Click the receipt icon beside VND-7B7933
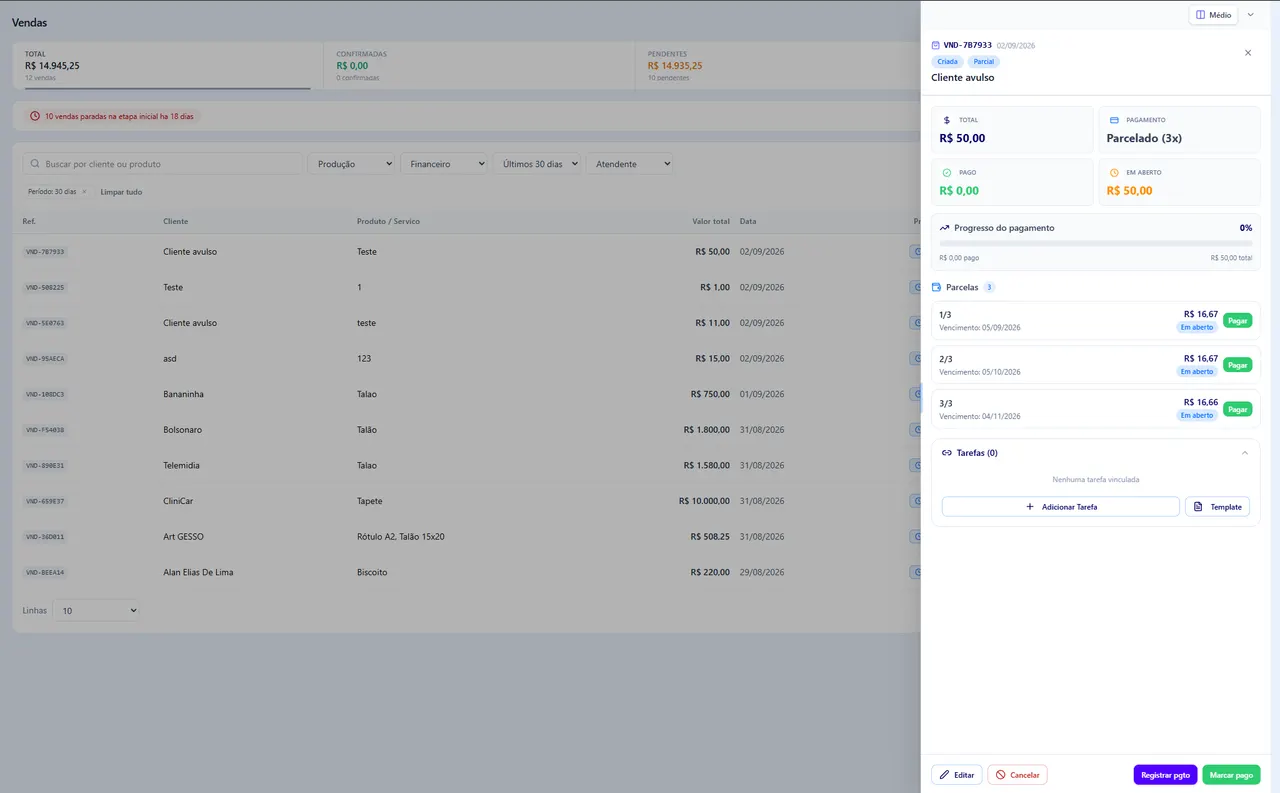1280x793 pixels. pyautogui.click(x=935, y=45)
